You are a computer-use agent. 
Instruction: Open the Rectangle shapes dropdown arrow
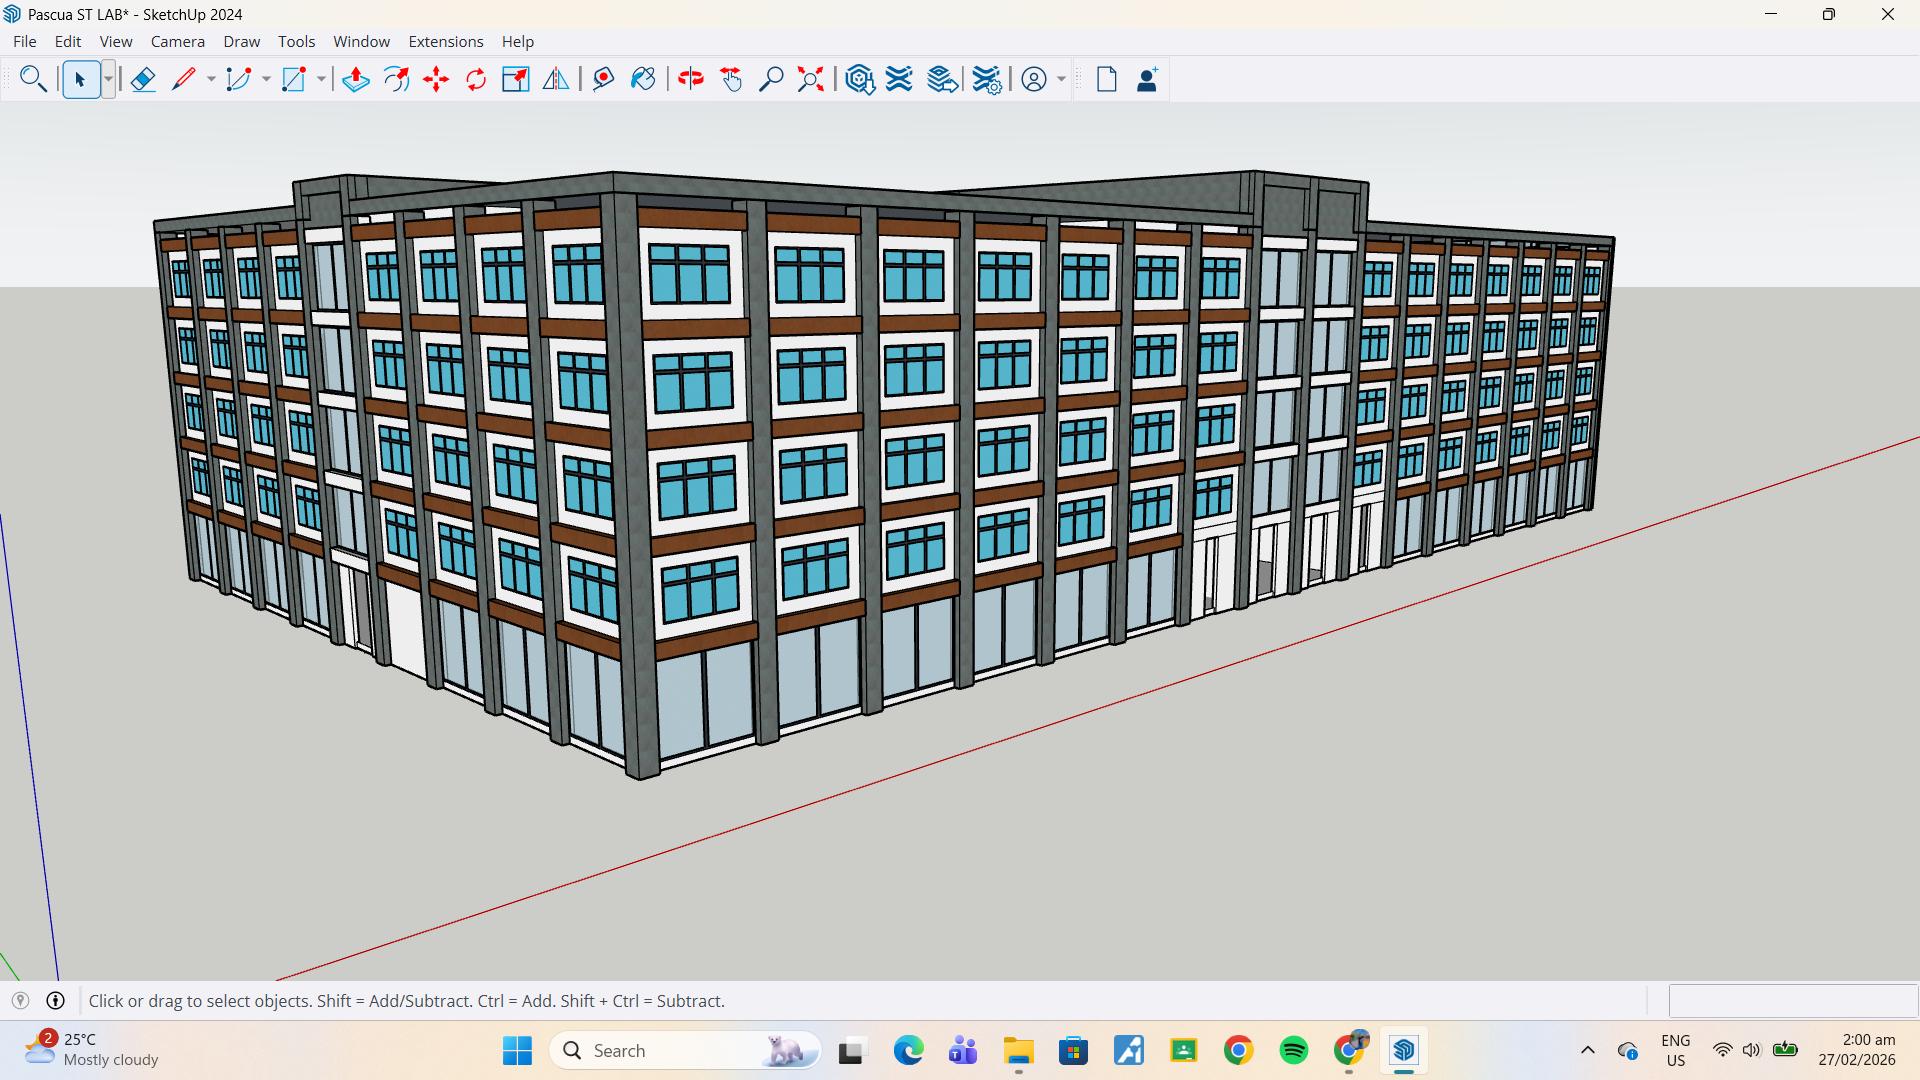[x=321, y=79]
